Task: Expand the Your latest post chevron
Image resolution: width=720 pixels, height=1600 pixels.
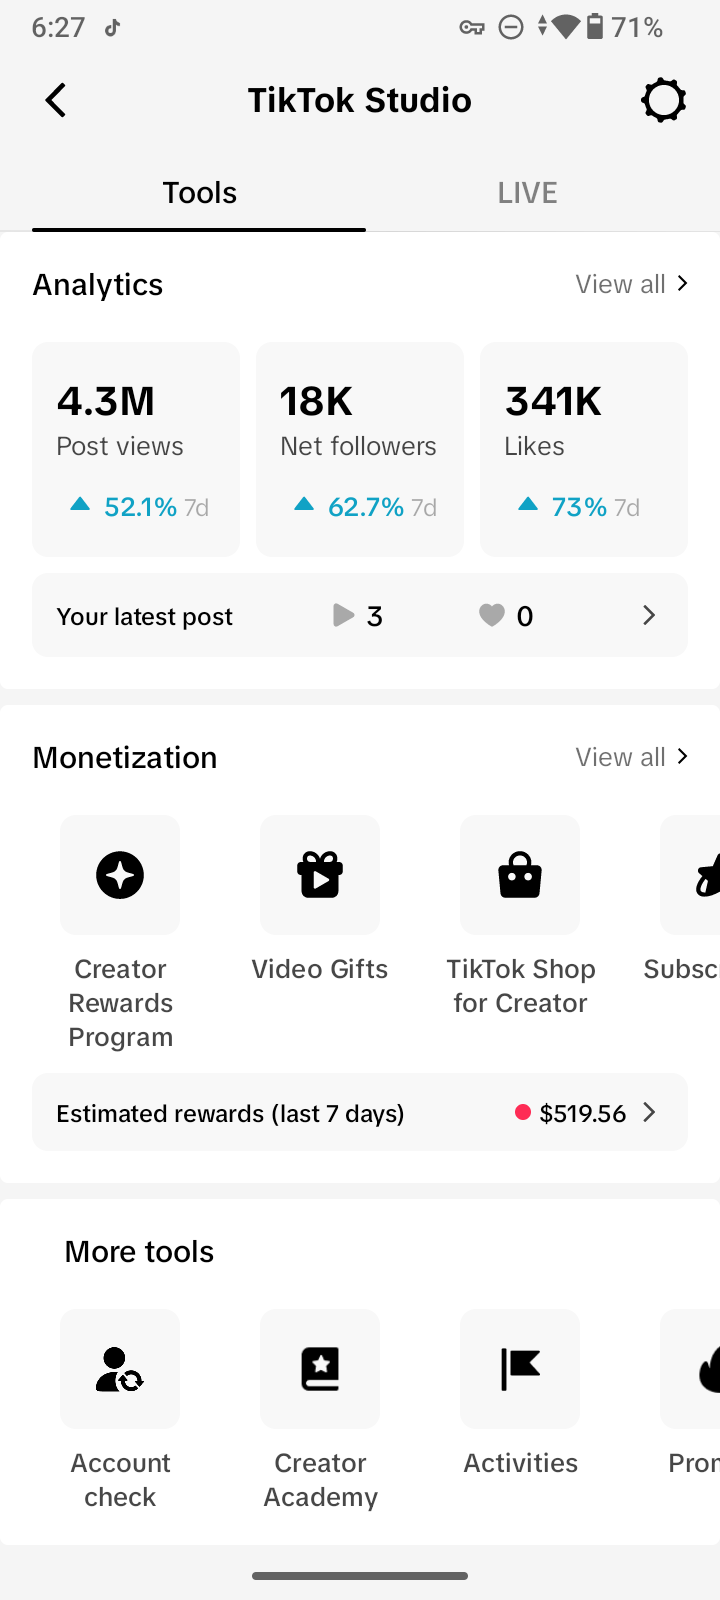Action: tap(649, 615)
